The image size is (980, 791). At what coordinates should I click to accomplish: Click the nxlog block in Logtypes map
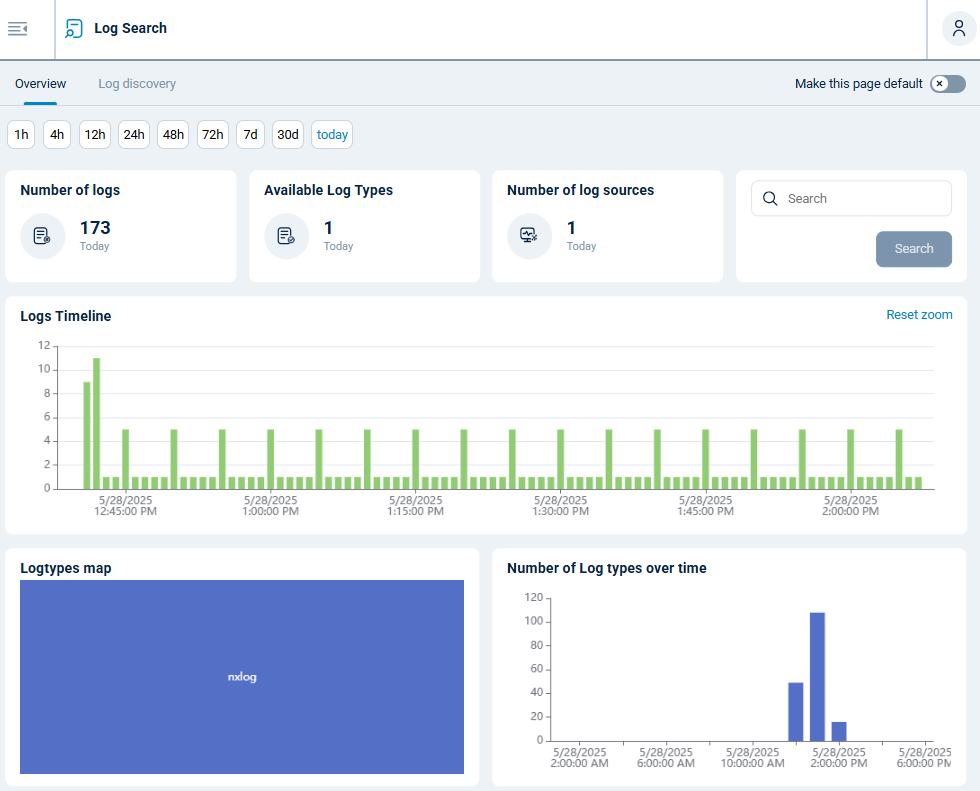click(241, 677)
